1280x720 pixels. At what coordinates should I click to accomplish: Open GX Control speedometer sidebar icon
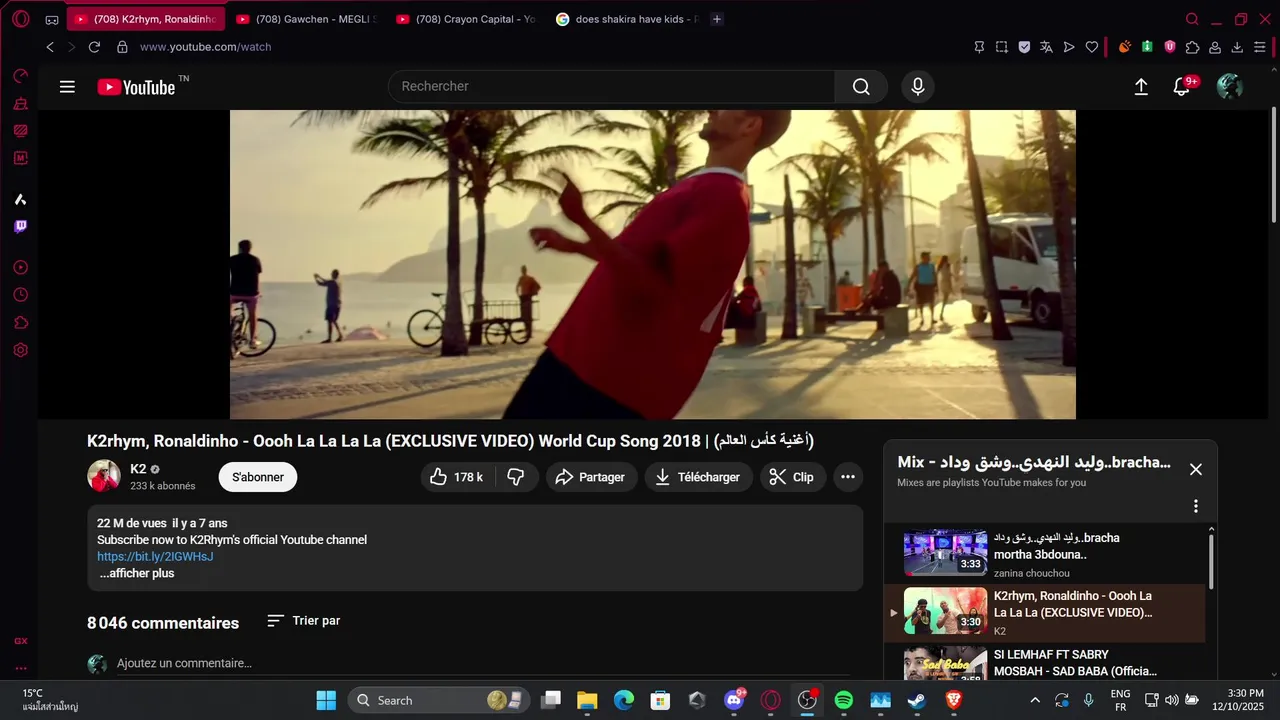(20, 76)
